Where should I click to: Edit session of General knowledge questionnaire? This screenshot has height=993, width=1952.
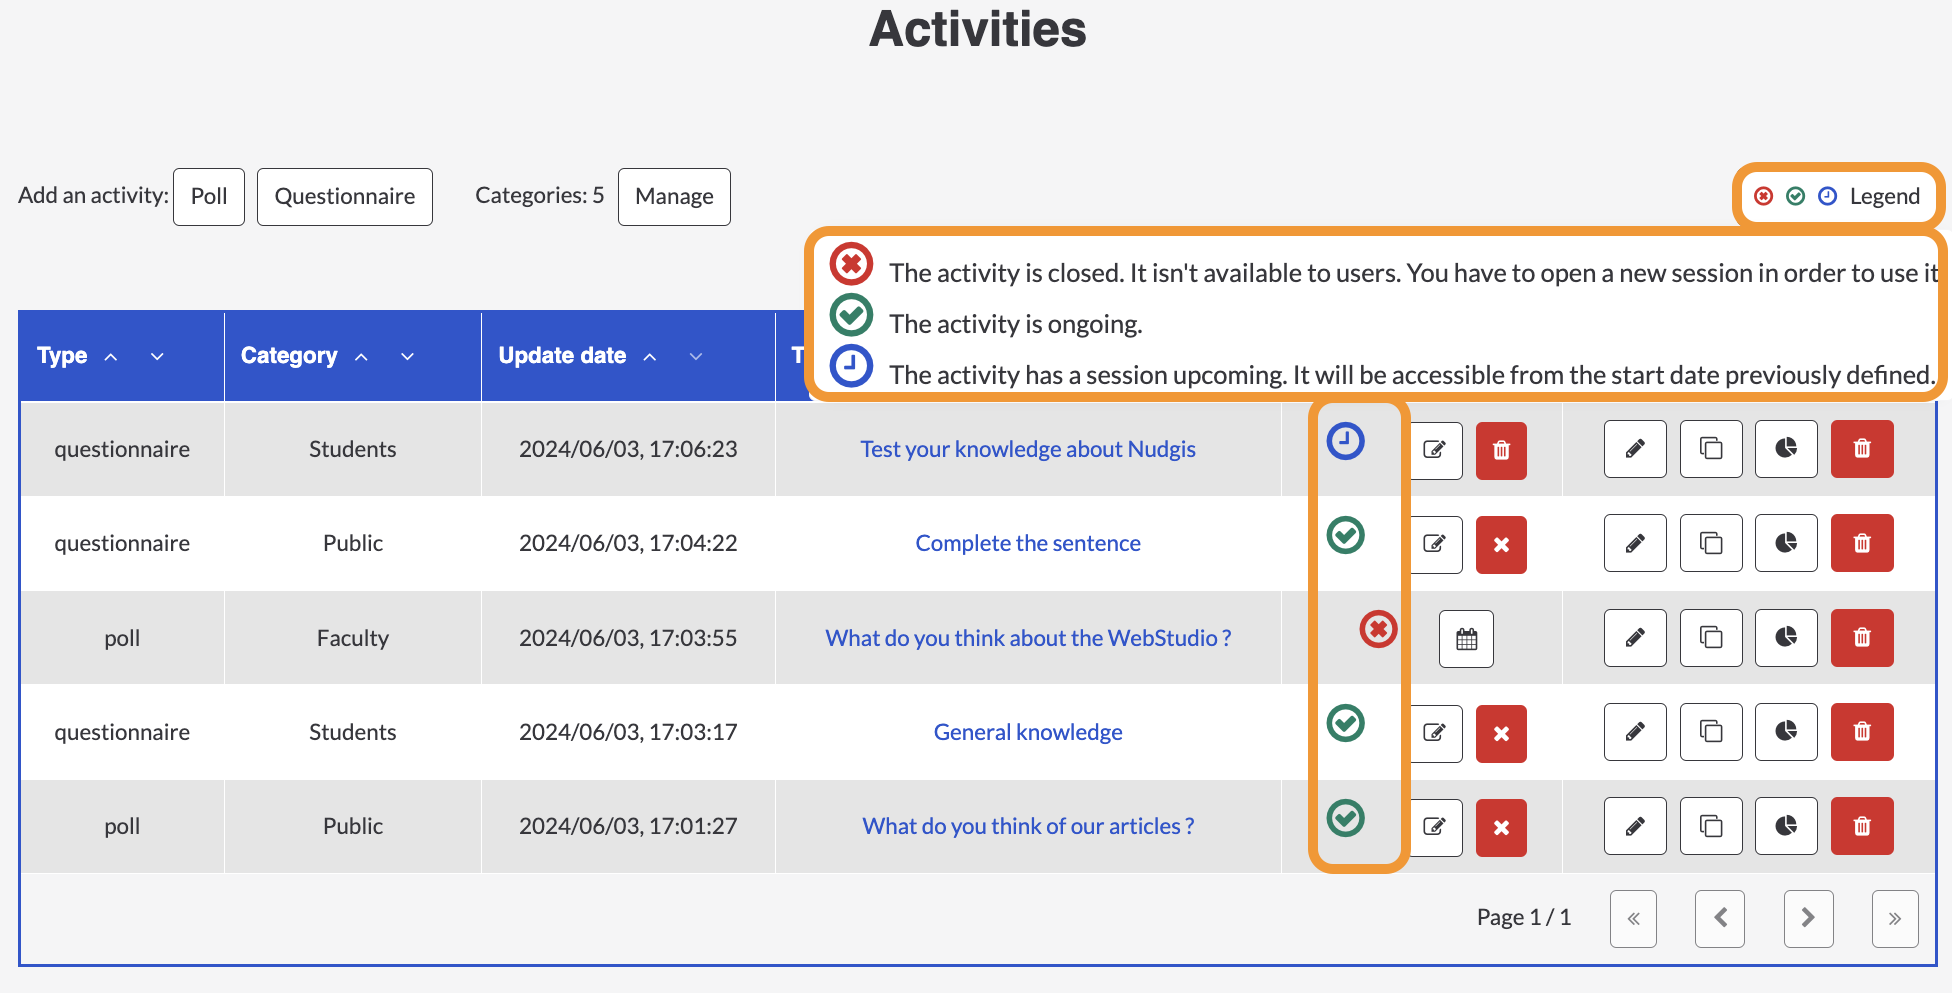(1436, 733)
